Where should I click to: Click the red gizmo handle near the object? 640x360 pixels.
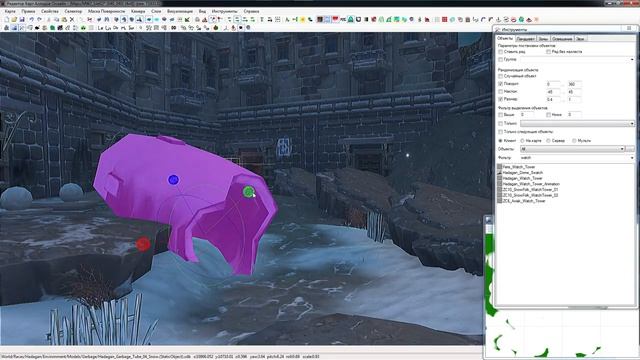(x=143, y=244)
